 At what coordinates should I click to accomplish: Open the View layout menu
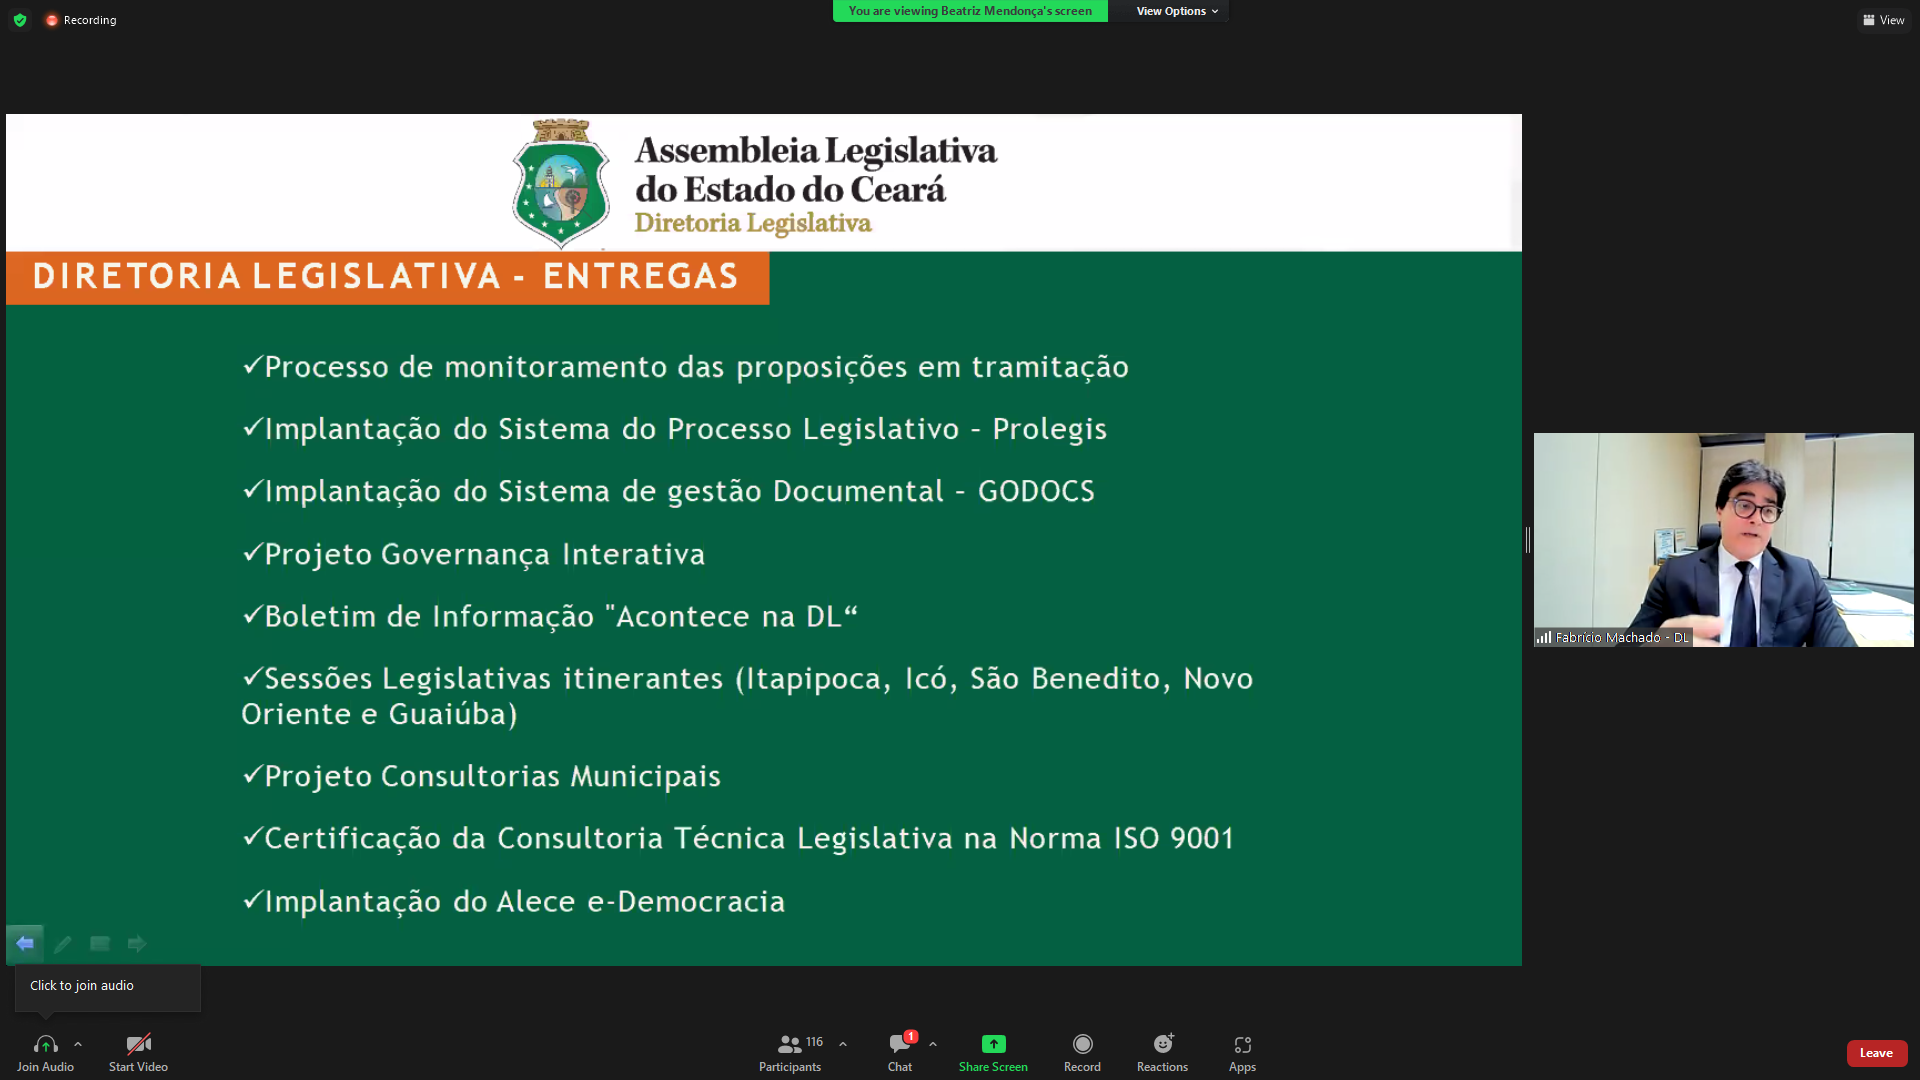click(1884, 20)
